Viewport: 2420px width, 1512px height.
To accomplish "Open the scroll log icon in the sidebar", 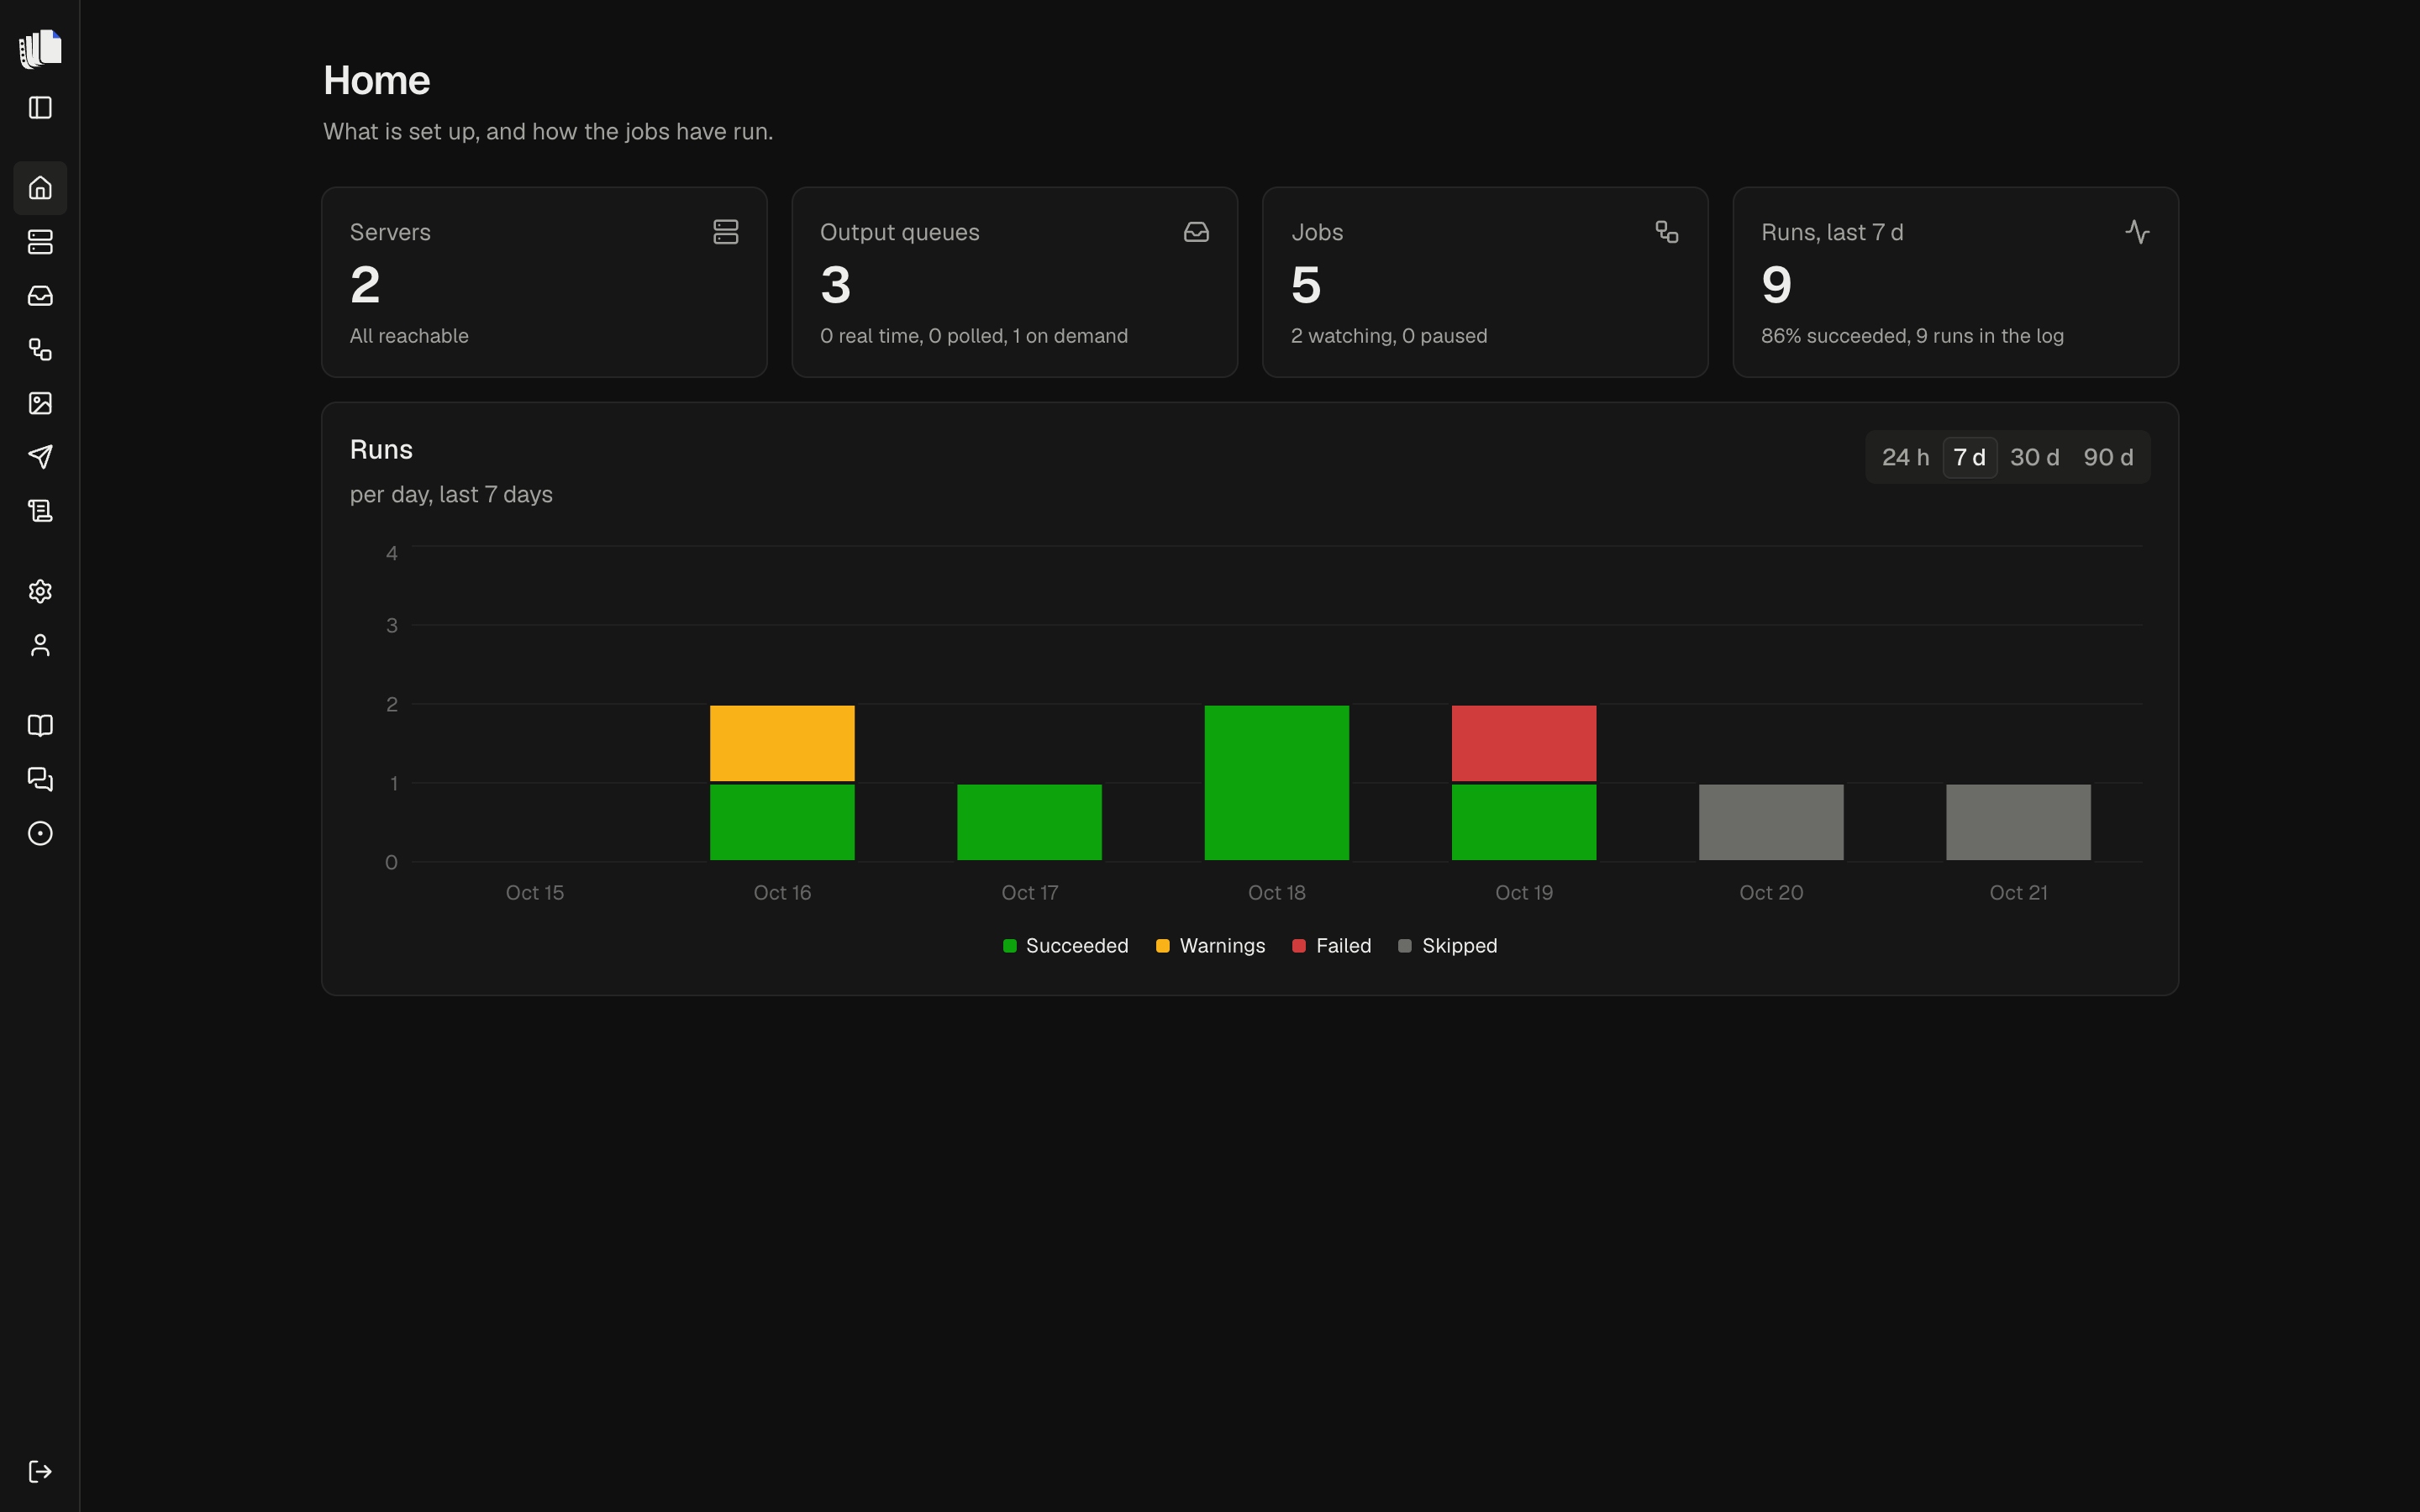I will [x=40, y=511].
